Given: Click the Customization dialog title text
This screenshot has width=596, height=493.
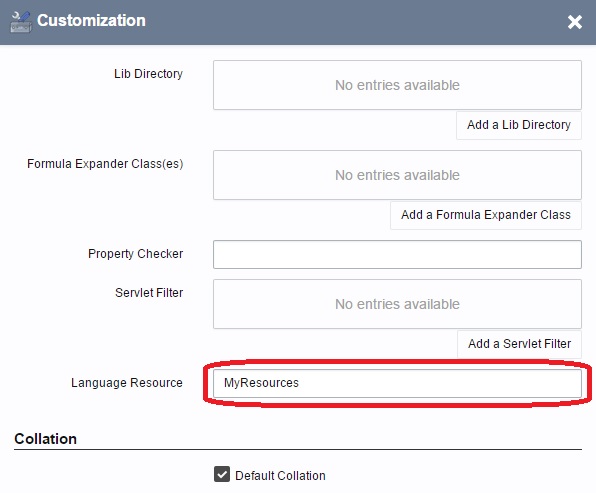Looking at the screenshot, I should [91, 21].
